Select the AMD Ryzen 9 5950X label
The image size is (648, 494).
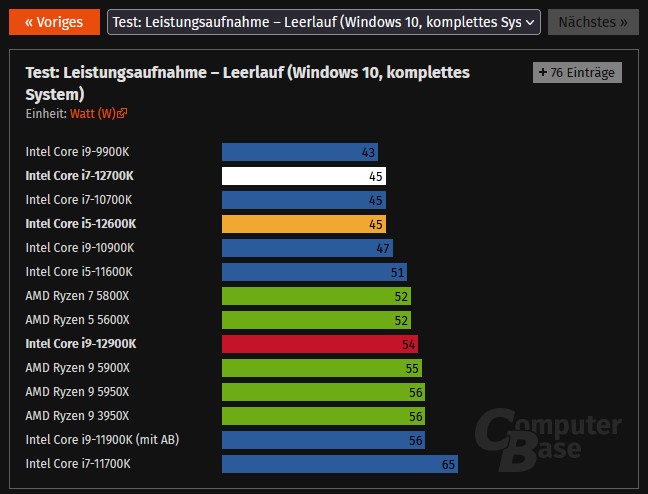click(x=77, y=391)
